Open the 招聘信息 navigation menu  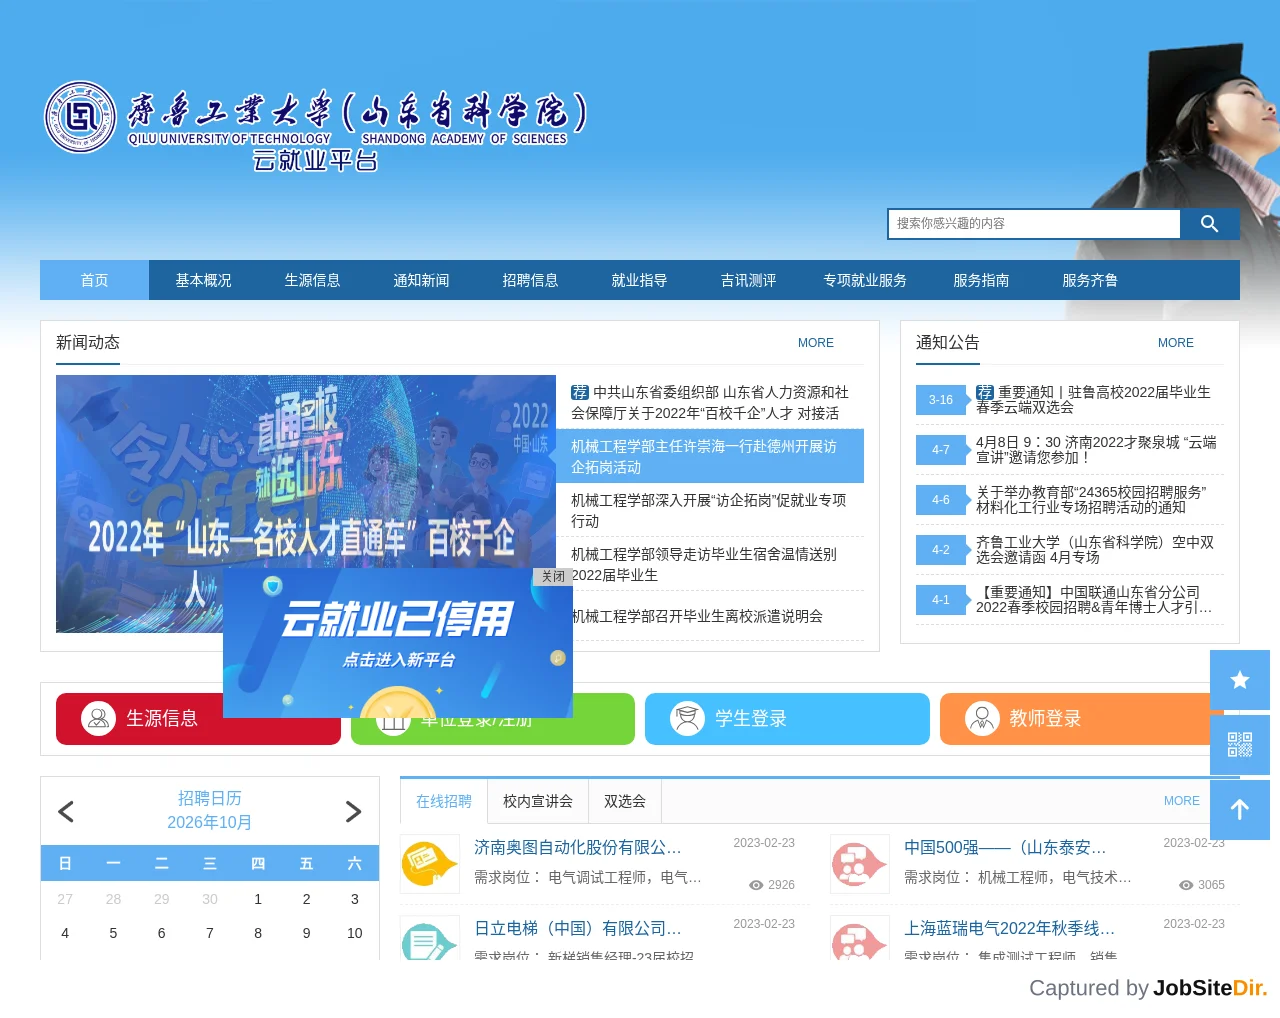[530, 280]
